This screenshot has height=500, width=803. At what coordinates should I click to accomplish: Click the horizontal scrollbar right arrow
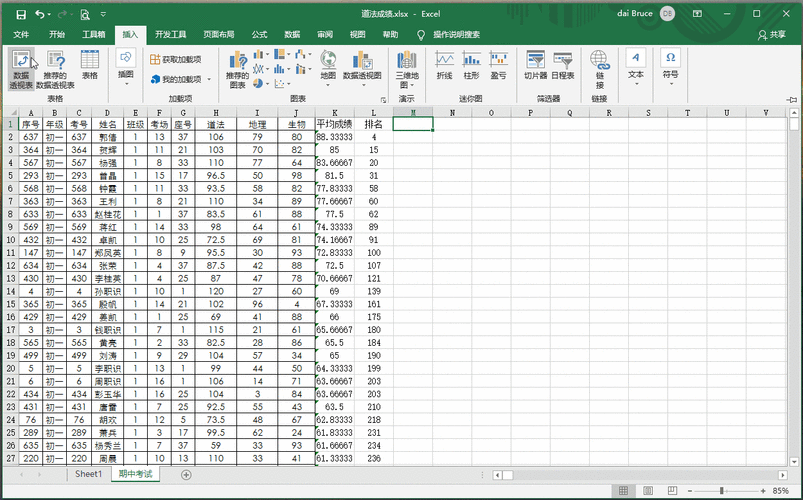pos(783,475)
